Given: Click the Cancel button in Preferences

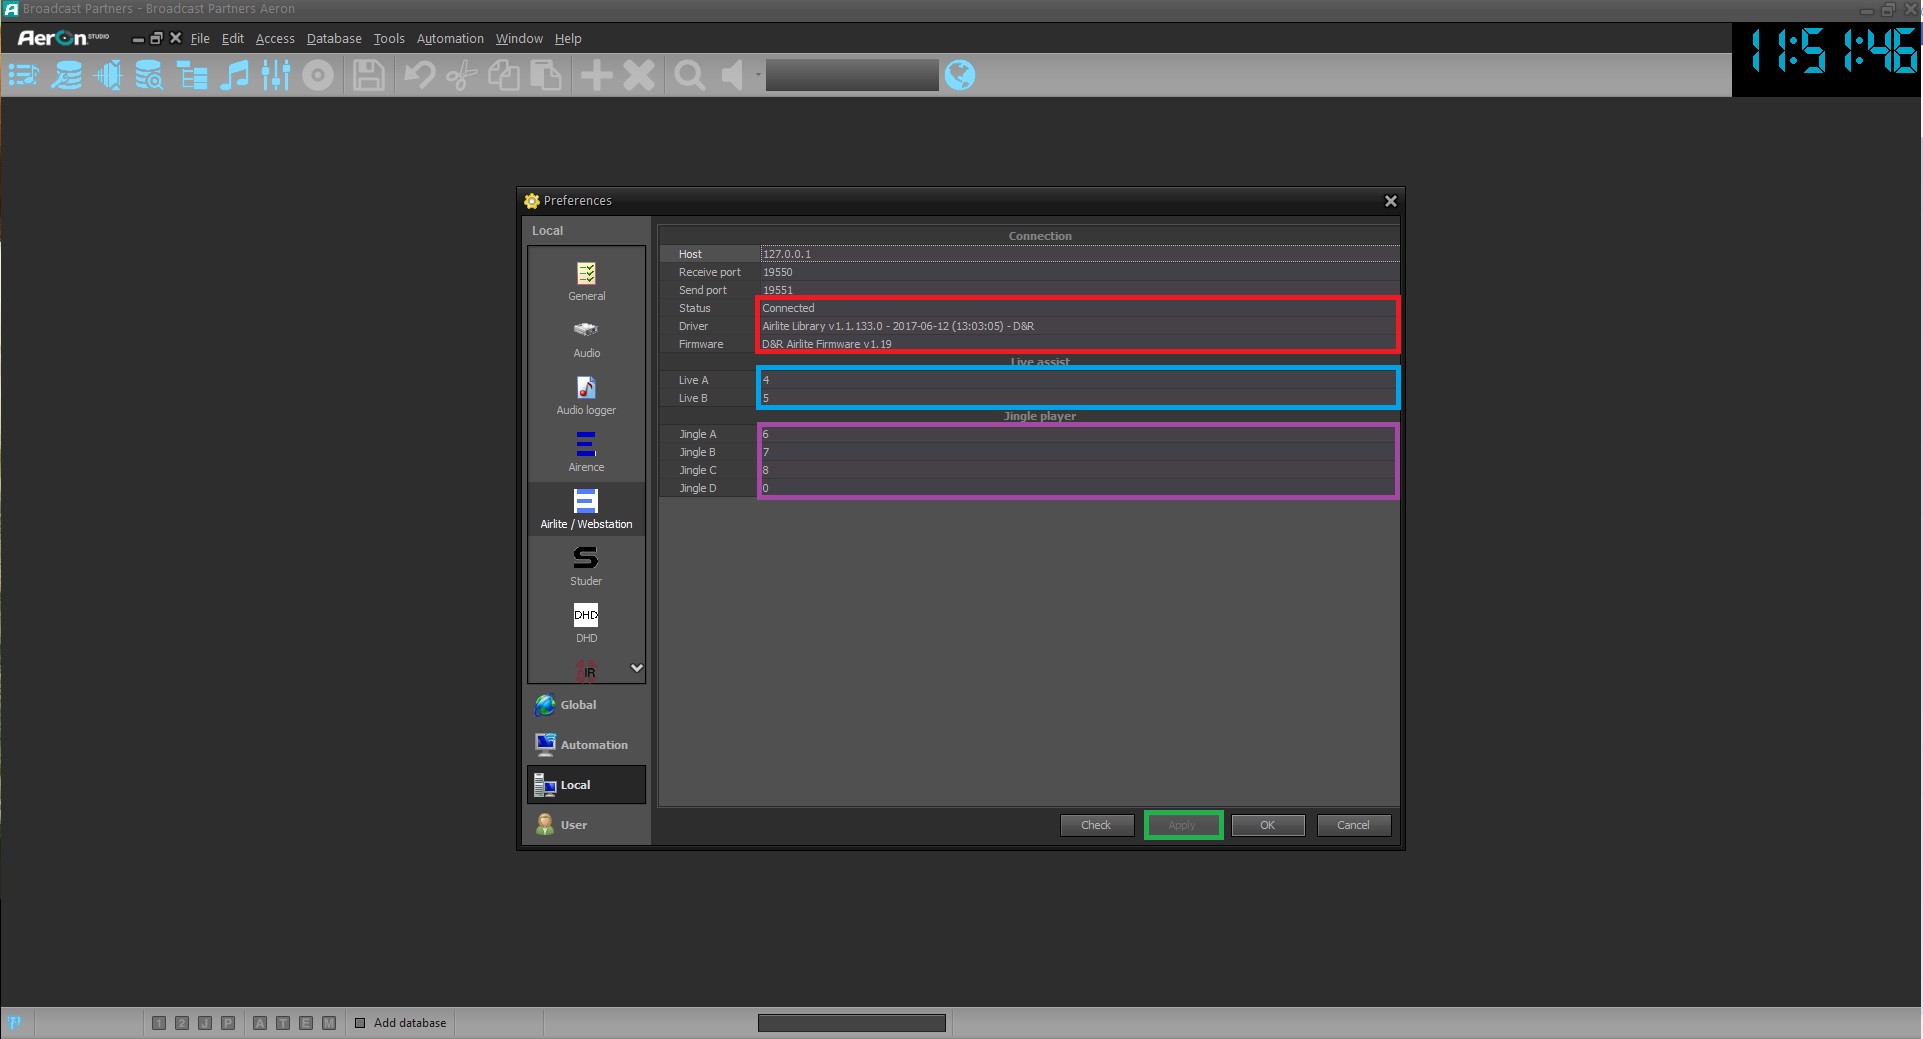Looking at the screenshot, I should pyautogui.click(x=1353, y=825).
